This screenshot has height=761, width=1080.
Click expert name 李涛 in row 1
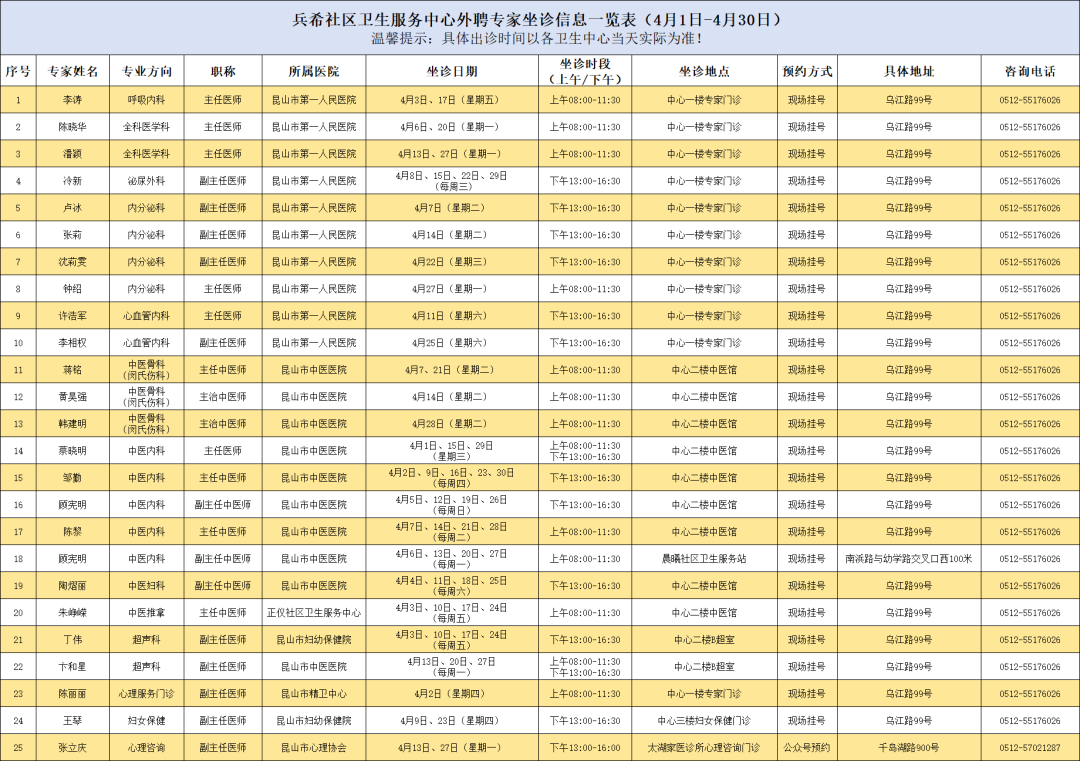(73, 100)
